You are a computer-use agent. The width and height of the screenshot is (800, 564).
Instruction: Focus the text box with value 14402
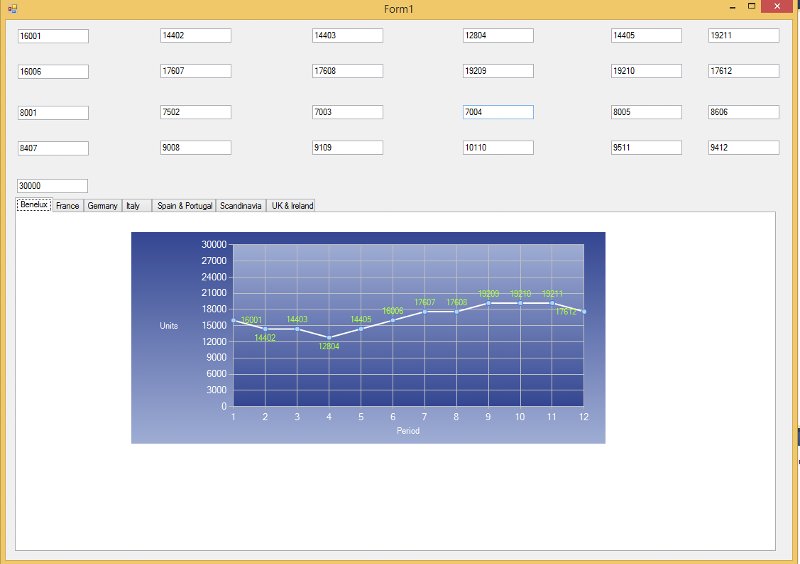tap(195, 36)
